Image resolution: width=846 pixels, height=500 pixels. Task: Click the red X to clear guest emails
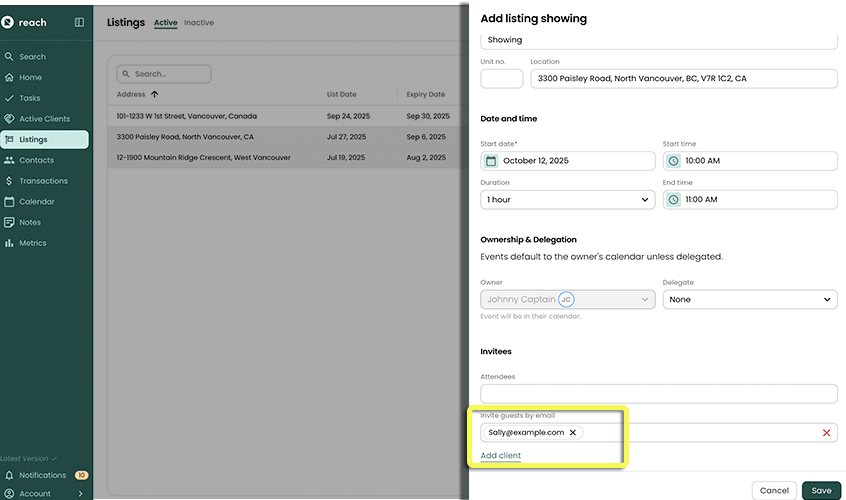click(826, 433)
